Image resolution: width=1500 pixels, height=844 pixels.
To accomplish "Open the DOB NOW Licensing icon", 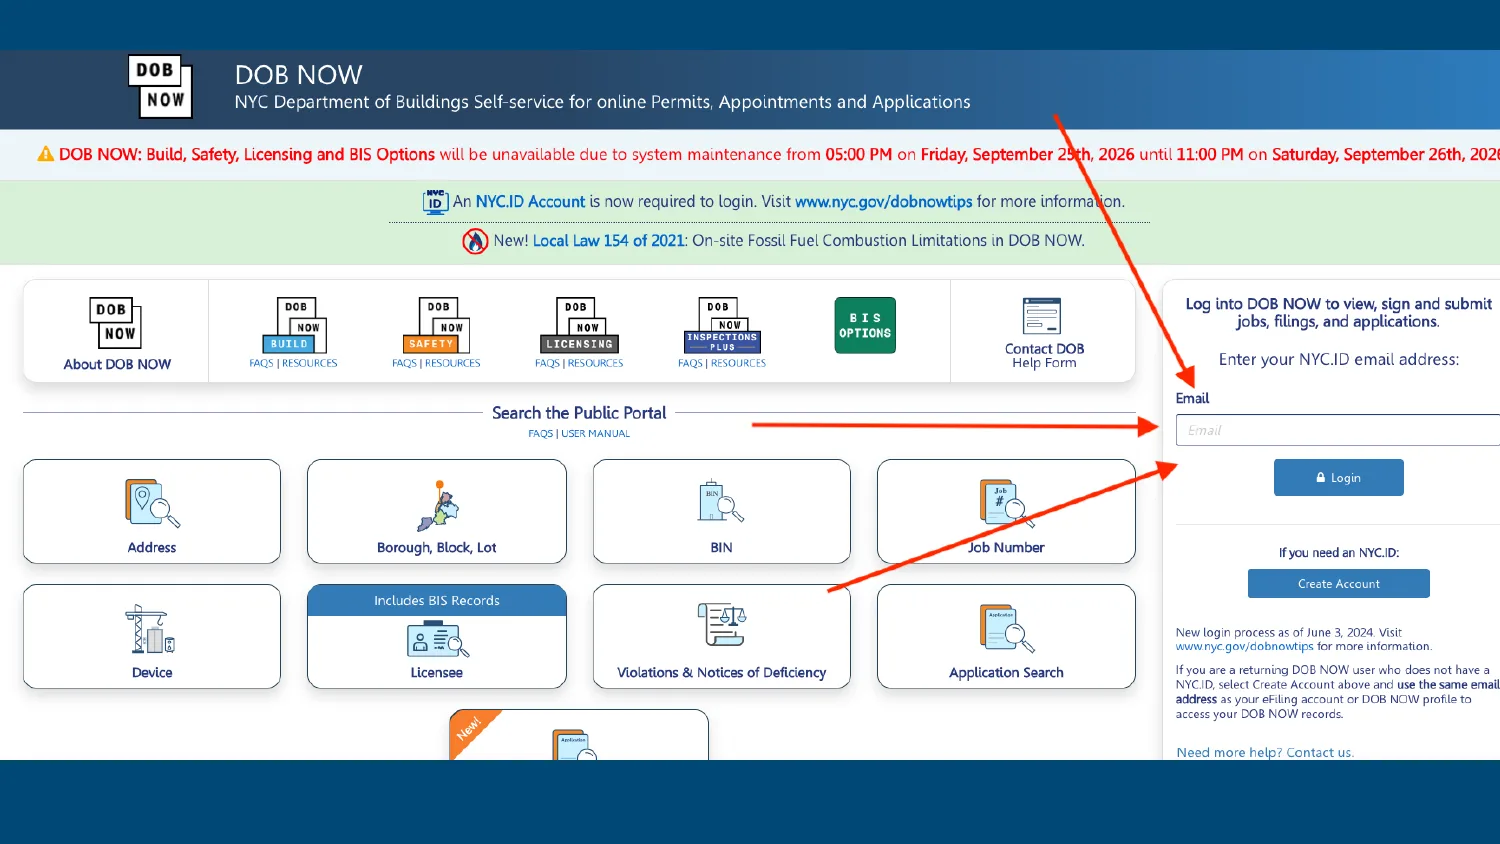I will pyautogui.click(x=579, y=325).
